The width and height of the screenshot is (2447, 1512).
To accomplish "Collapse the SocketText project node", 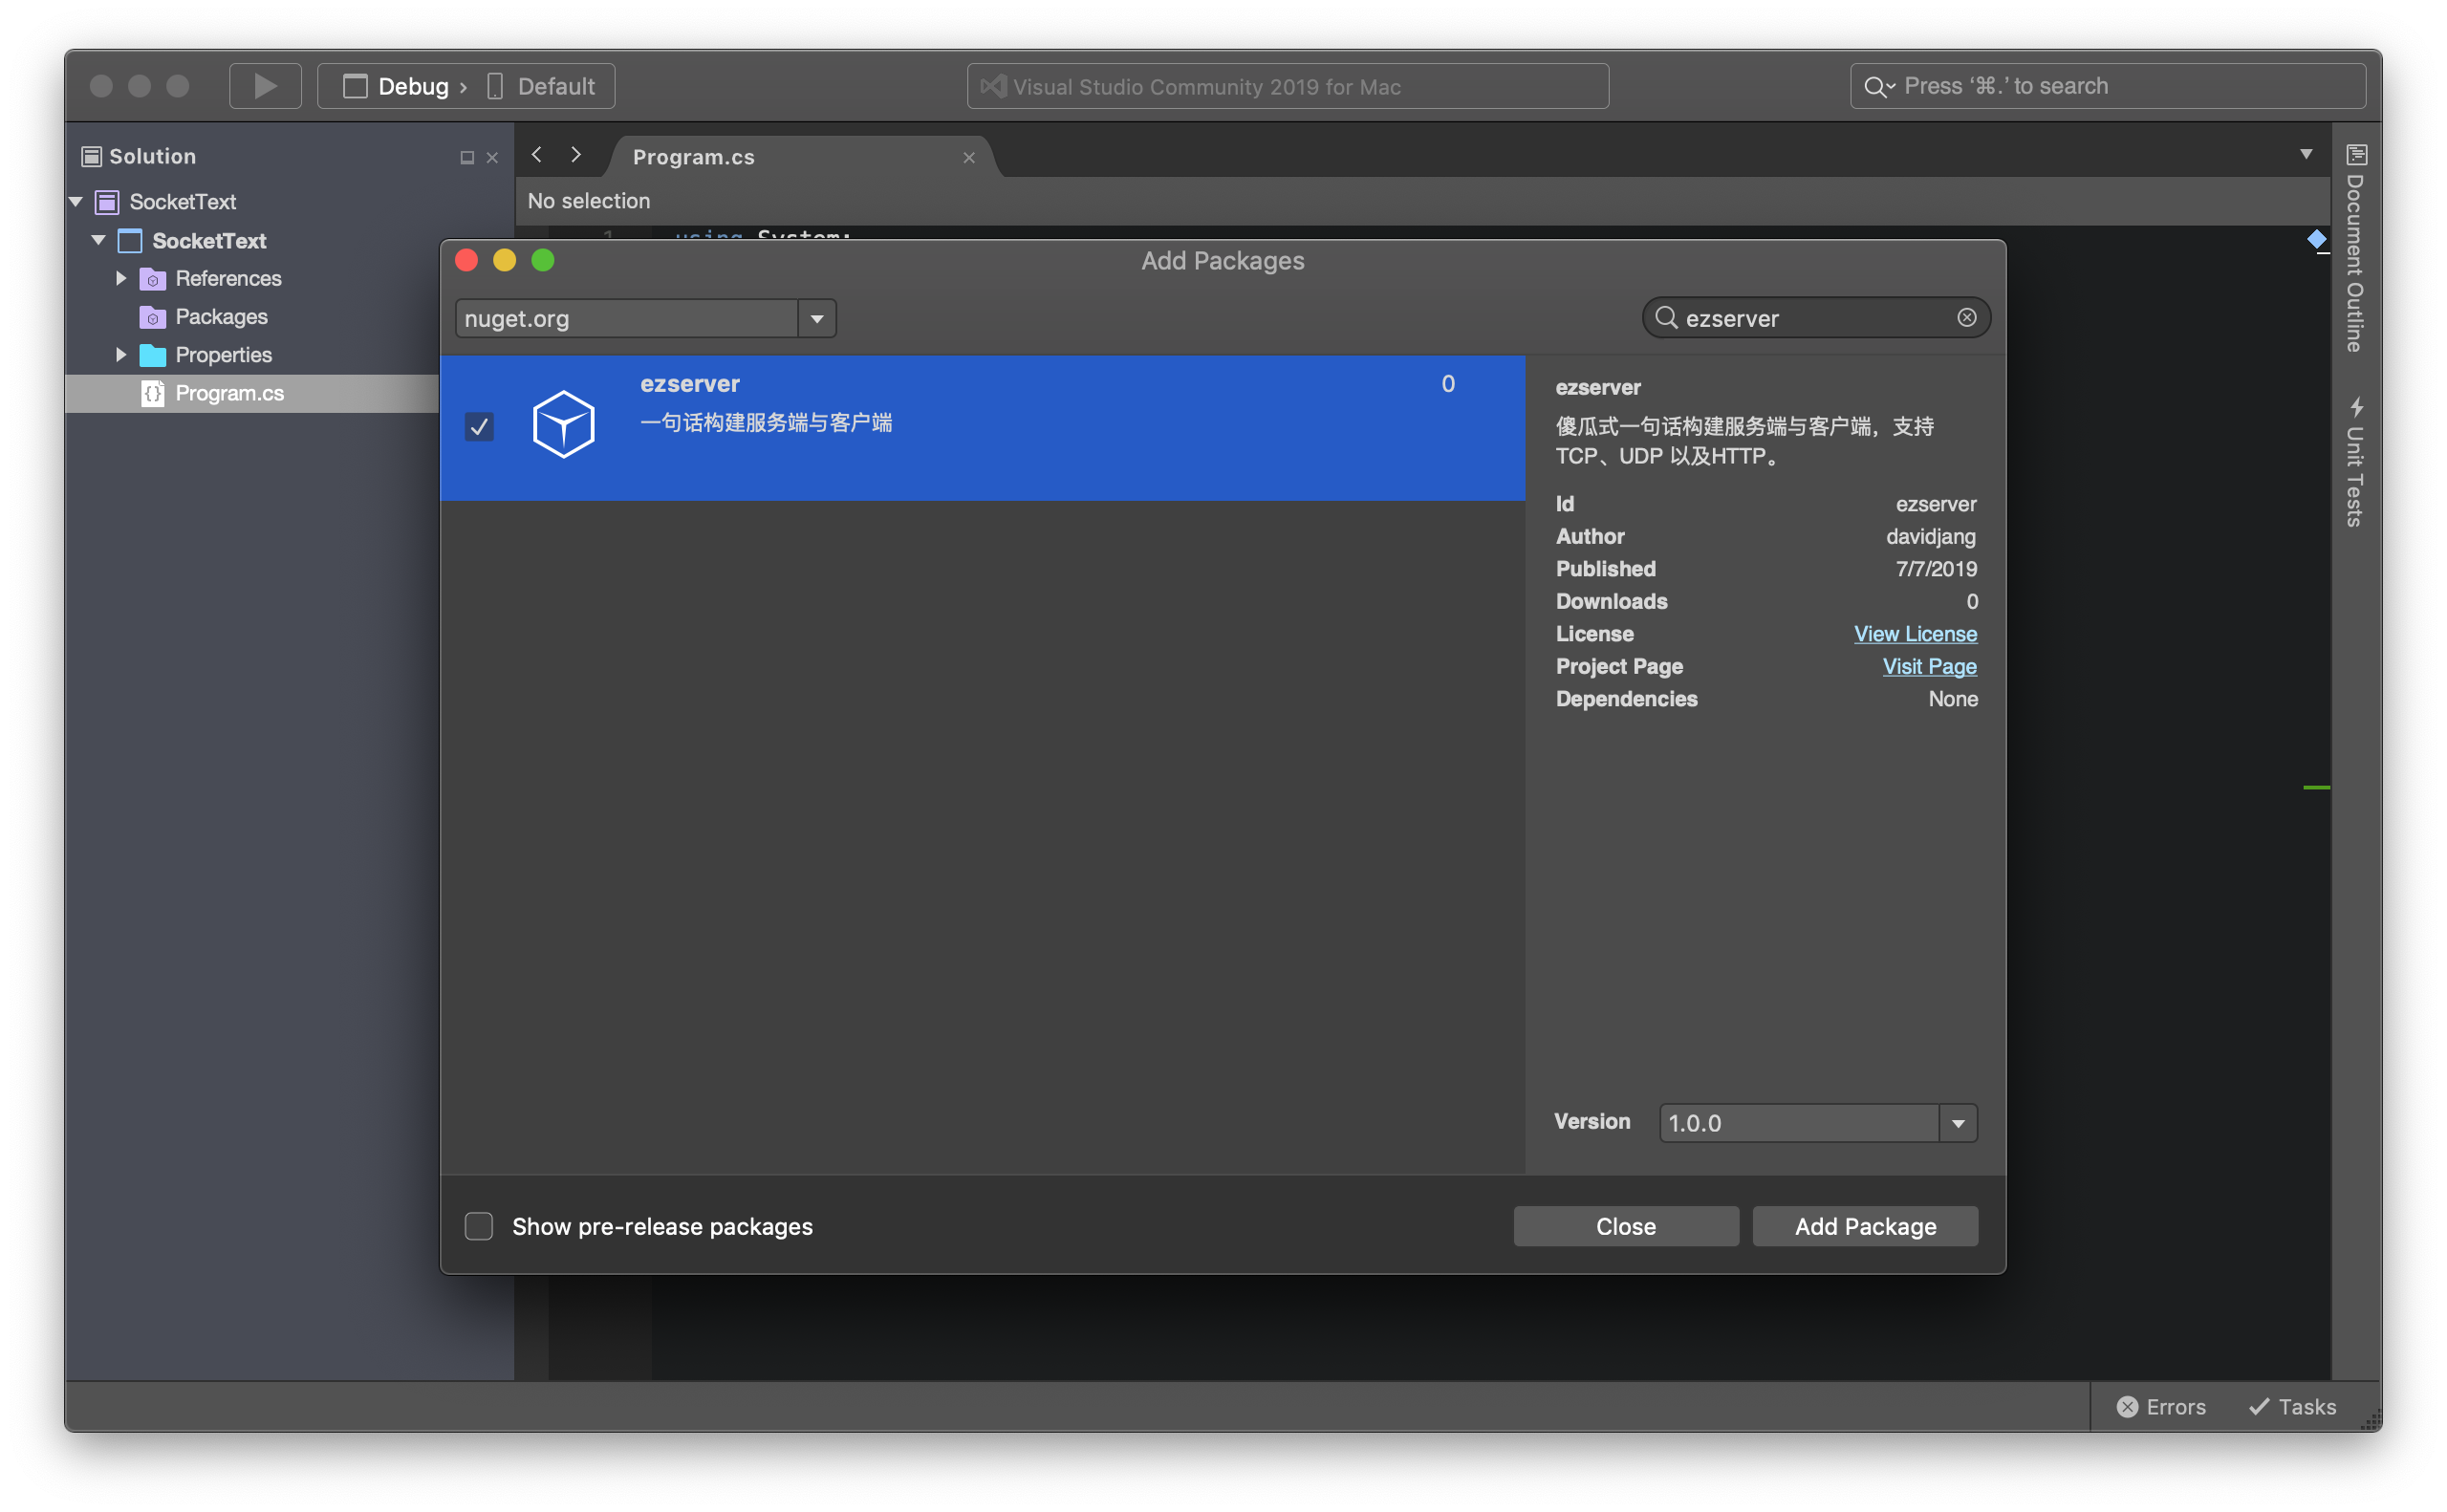I will pos(99,241).
